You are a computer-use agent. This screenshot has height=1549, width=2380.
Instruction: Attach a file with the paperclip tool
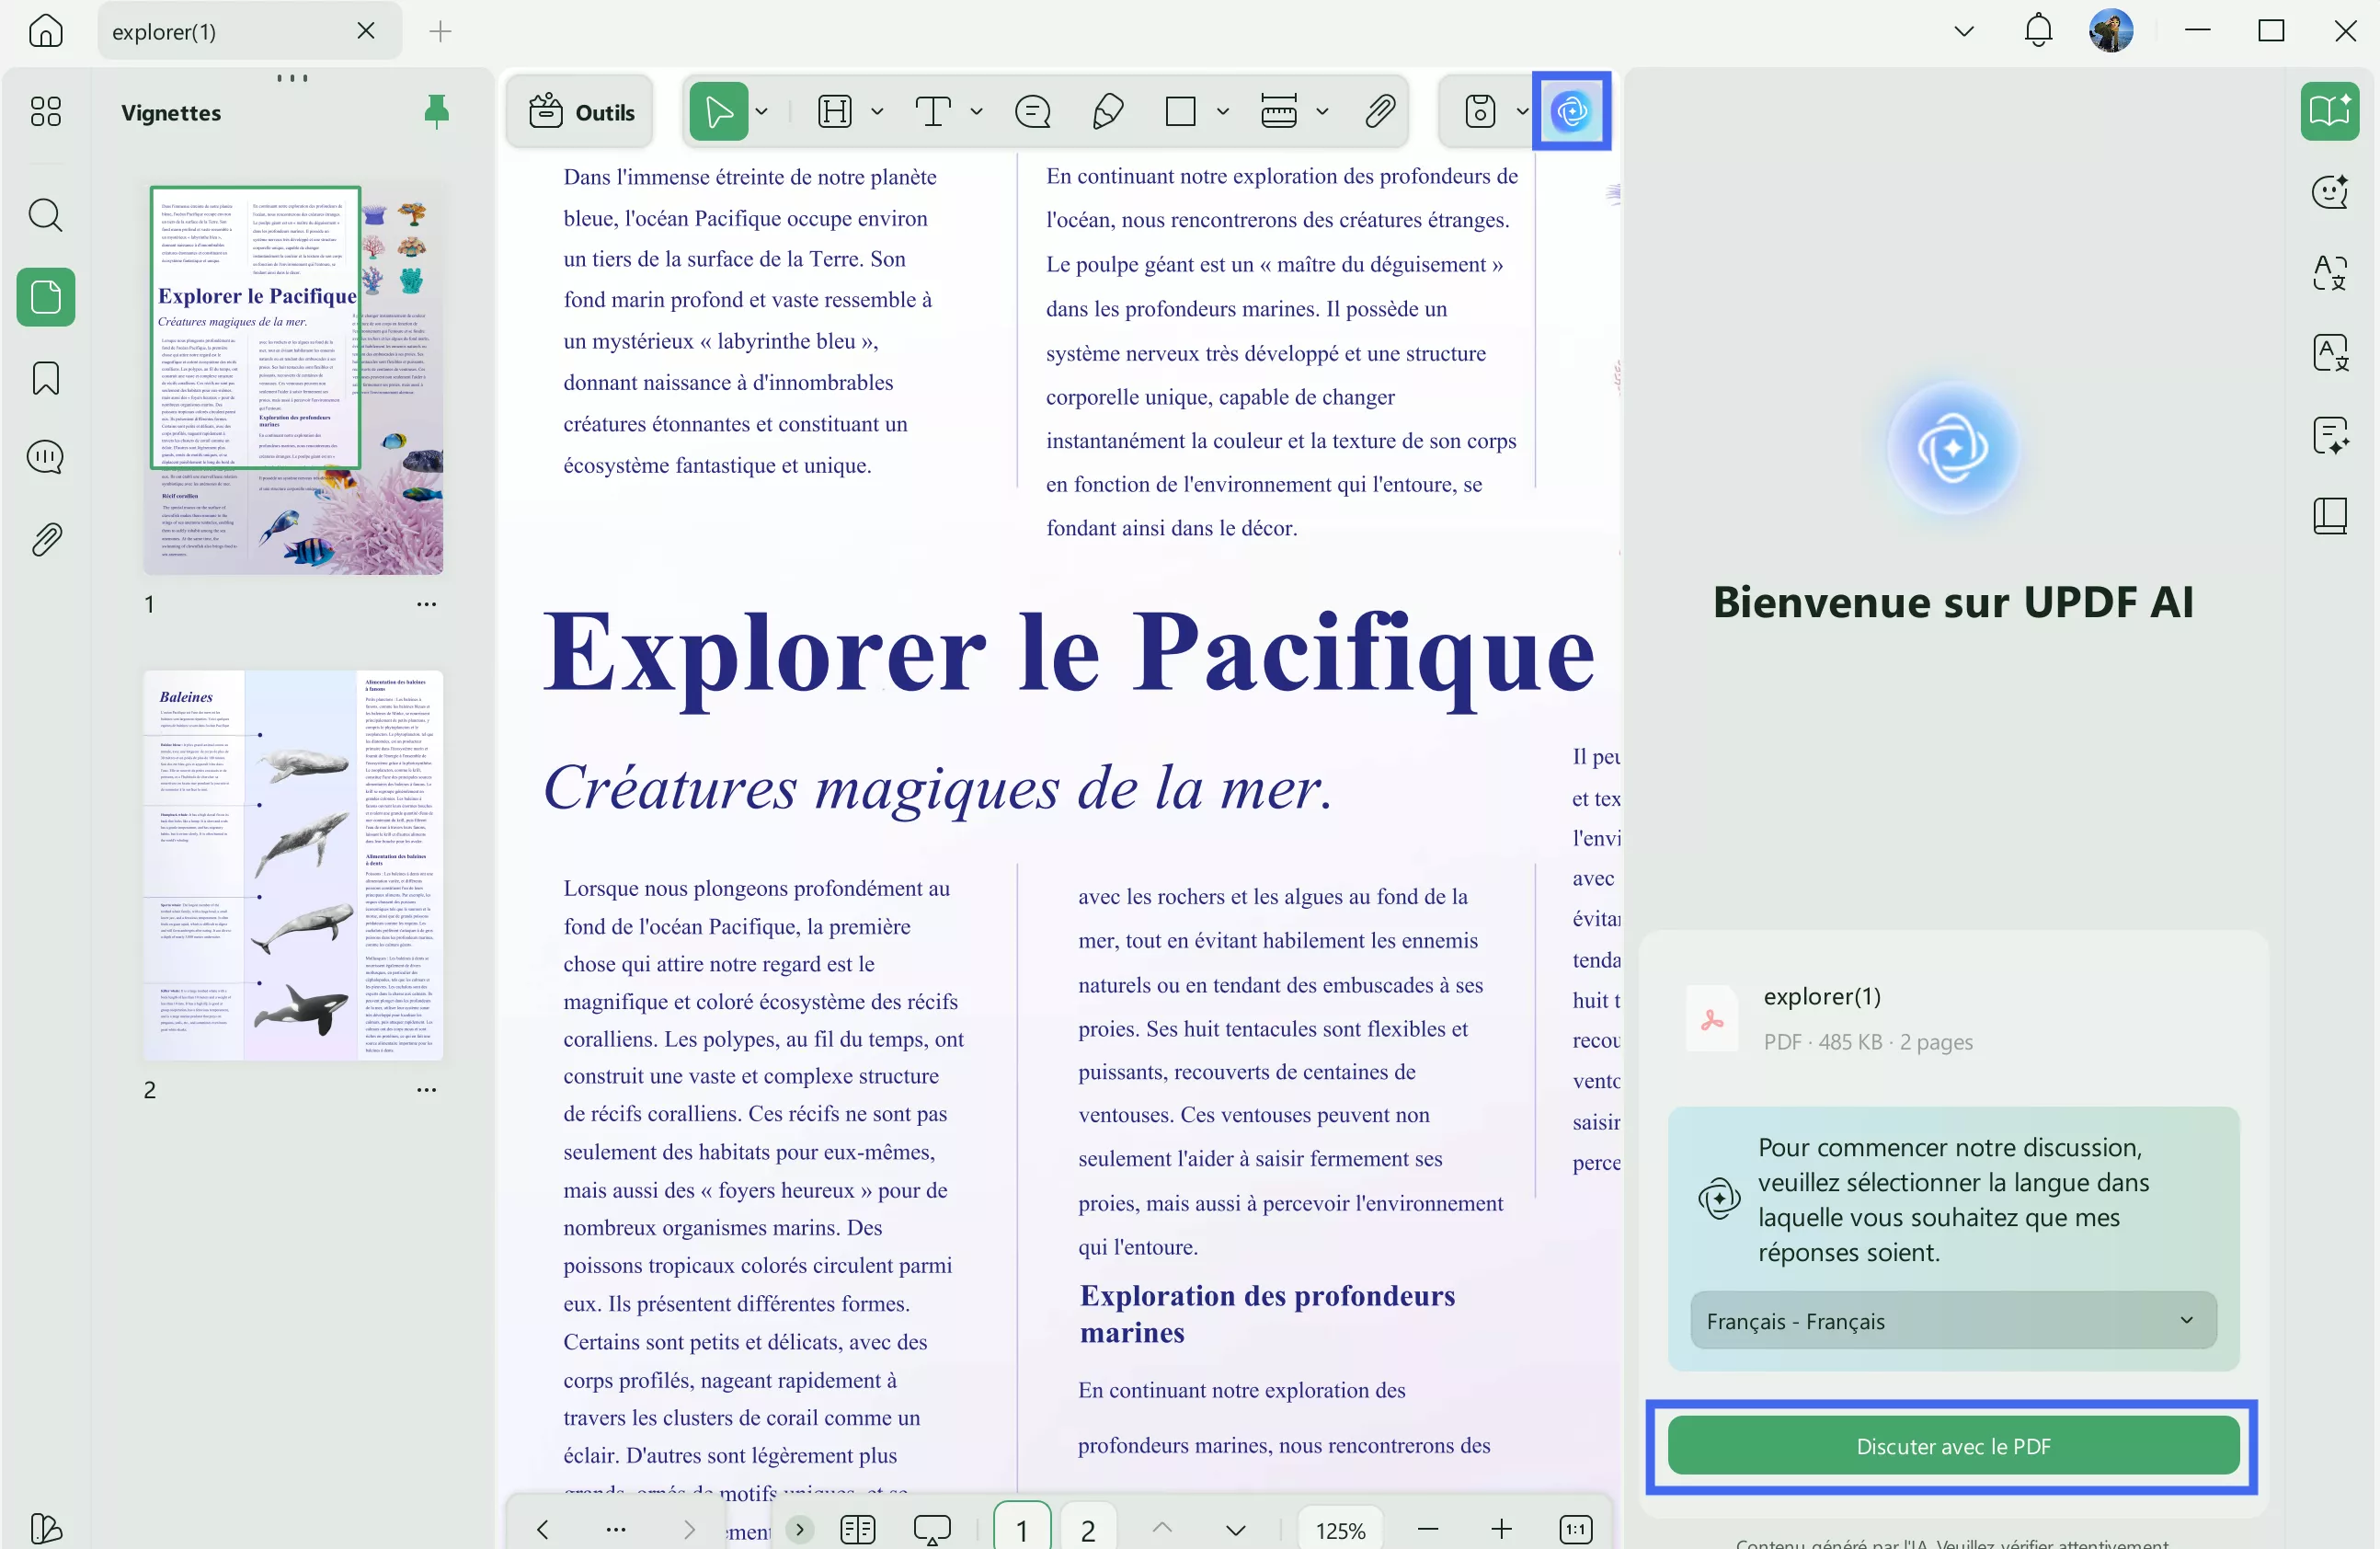pyautogui.click(x=1379, y=111)
